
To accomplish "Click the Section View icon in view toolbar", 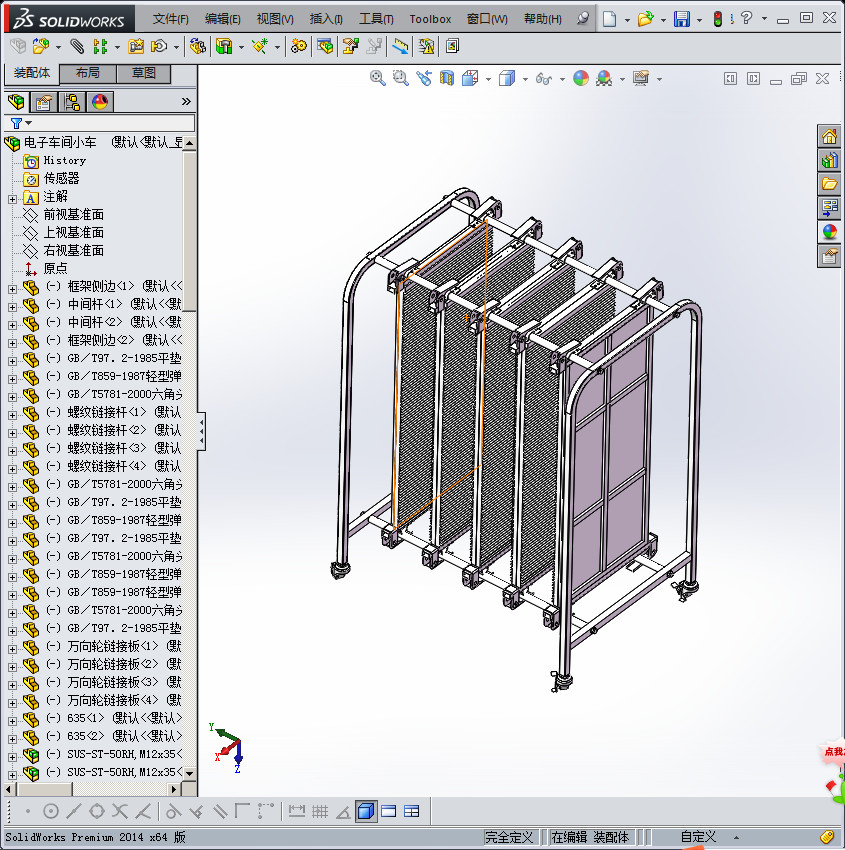I will pos(447,78).
